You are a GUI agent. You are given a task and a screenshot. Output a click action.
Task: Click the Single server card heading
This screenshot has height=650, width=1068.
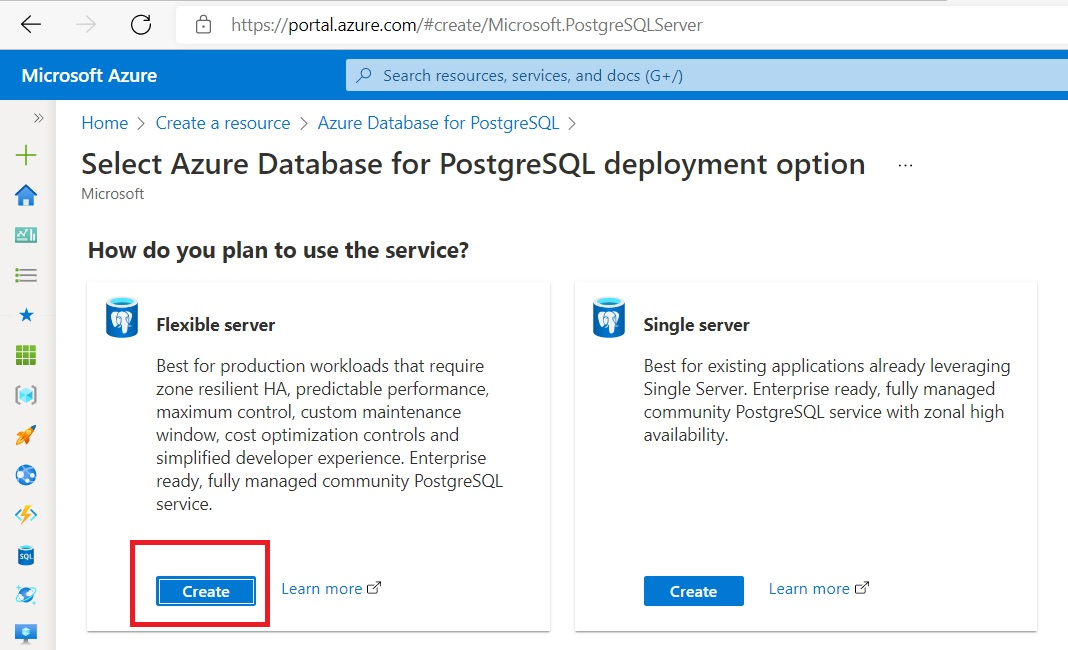pos(696,325)
